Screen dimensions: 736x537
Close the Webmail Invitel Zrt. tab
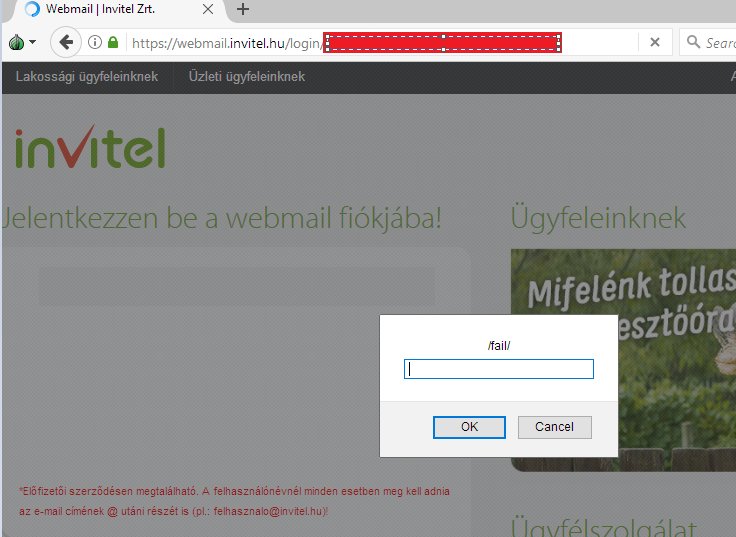(208, 9)
